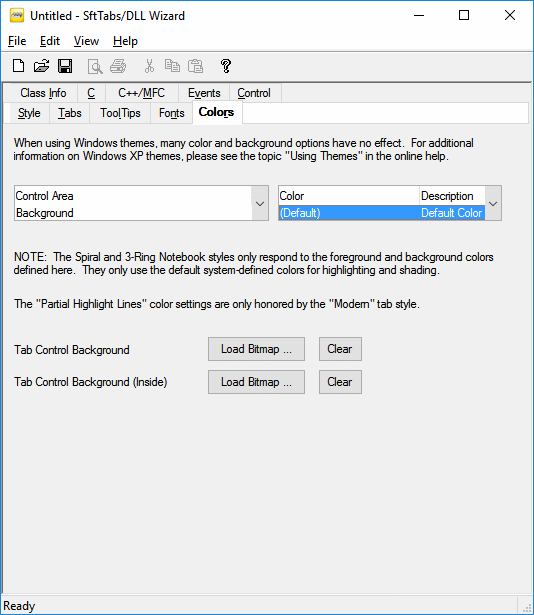Expand the Color selection dropdown arrow
Viewport: 534px width, 615px height.
(493, 204)
